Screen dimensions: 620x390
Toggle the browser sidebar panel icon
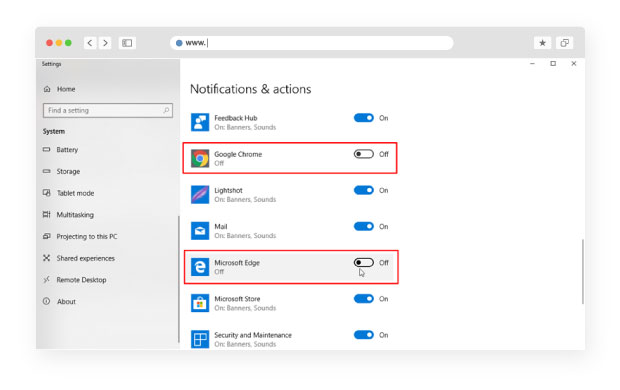(127, 43)
